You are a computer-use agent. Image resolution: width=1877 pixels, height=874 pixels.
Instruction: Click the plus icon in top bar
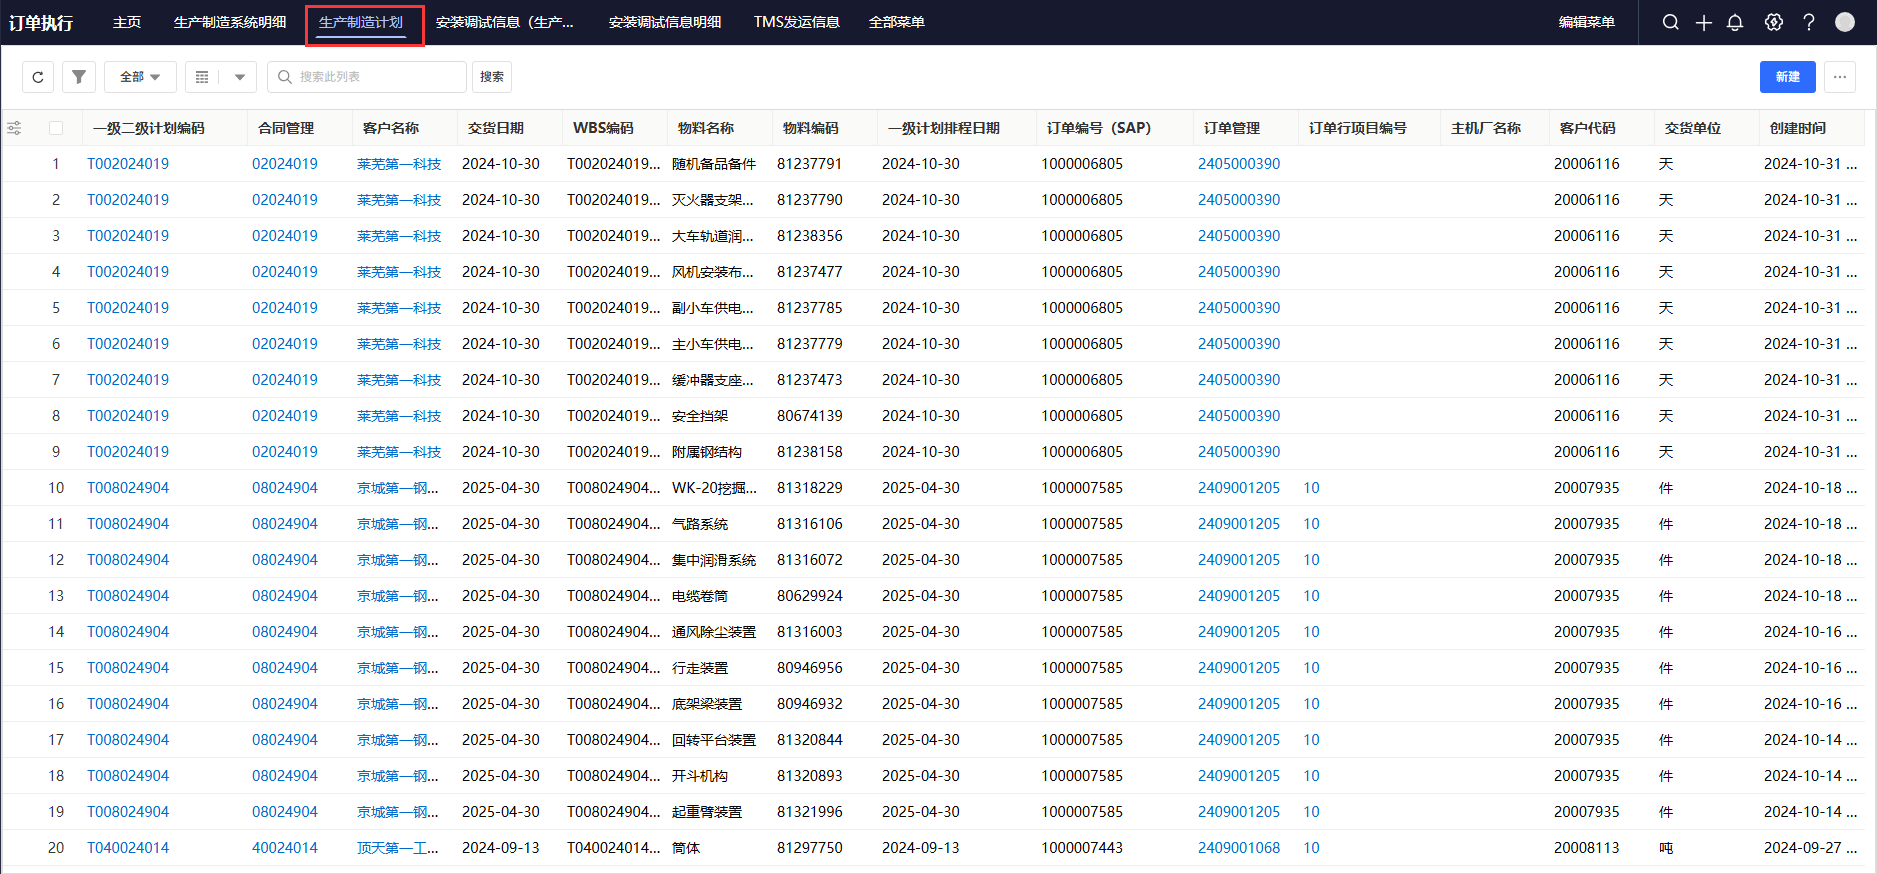(x=1704, y=22)
